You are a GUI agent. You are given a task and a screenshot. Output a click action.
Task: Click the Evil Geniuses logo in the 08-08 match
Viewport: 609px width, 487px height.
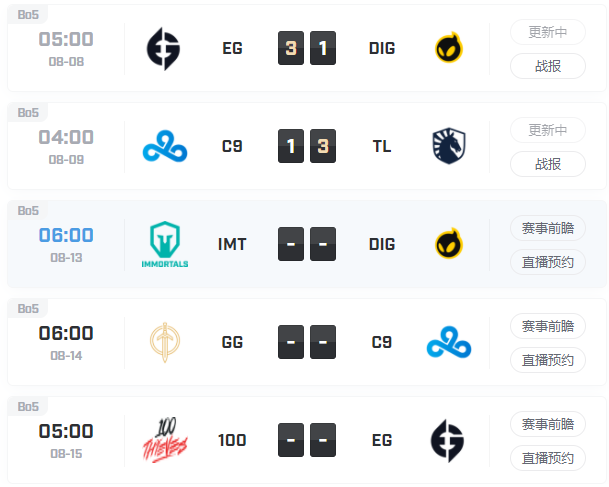164,49
